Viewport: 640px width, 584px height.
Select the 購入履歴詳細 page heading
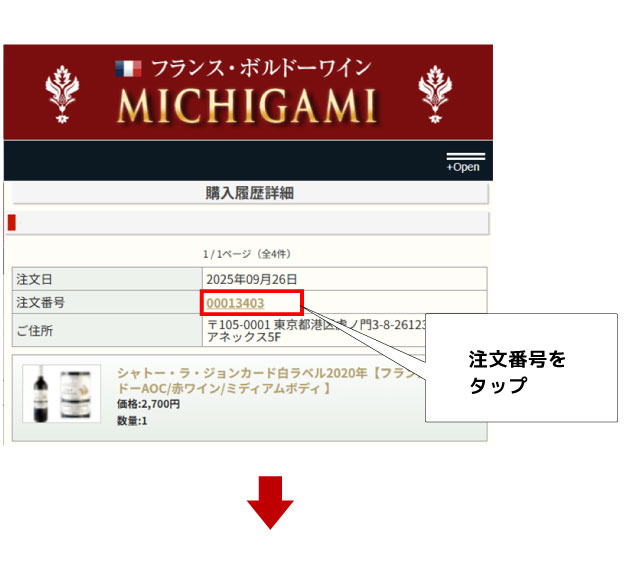coord(250,193)
